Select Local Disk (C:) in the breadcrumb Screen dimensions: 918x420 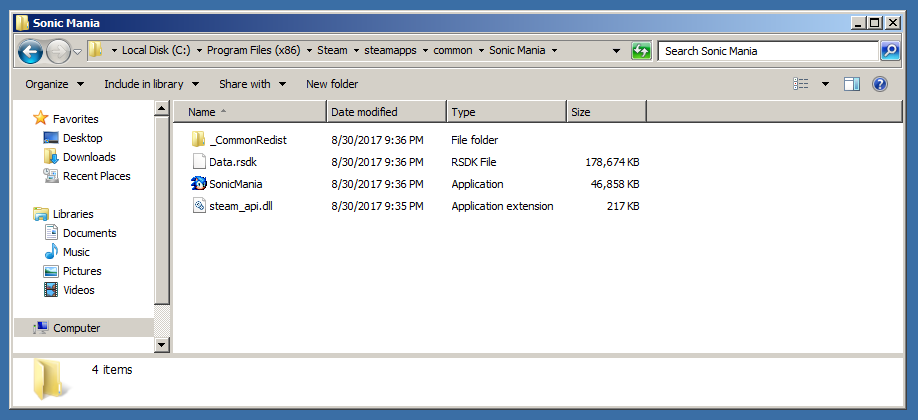coord(156,50)
